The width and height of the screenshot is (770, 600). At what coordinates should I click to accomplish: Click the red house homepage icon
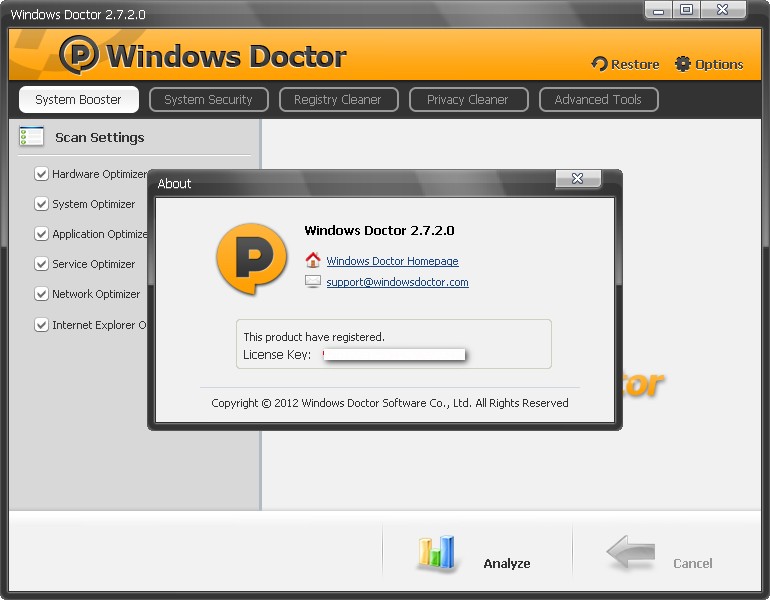(x=313, y=260)
